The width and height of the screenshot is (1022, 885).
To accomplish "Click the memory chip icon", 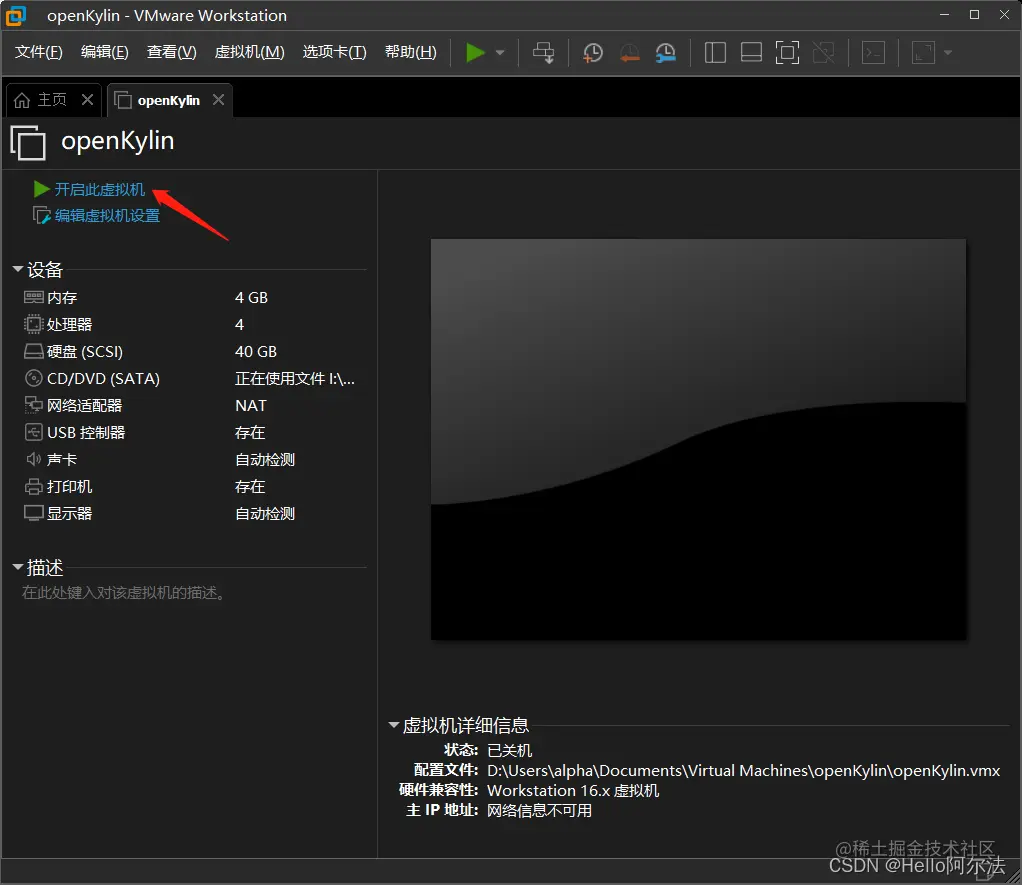I will (x=33, y=297).
